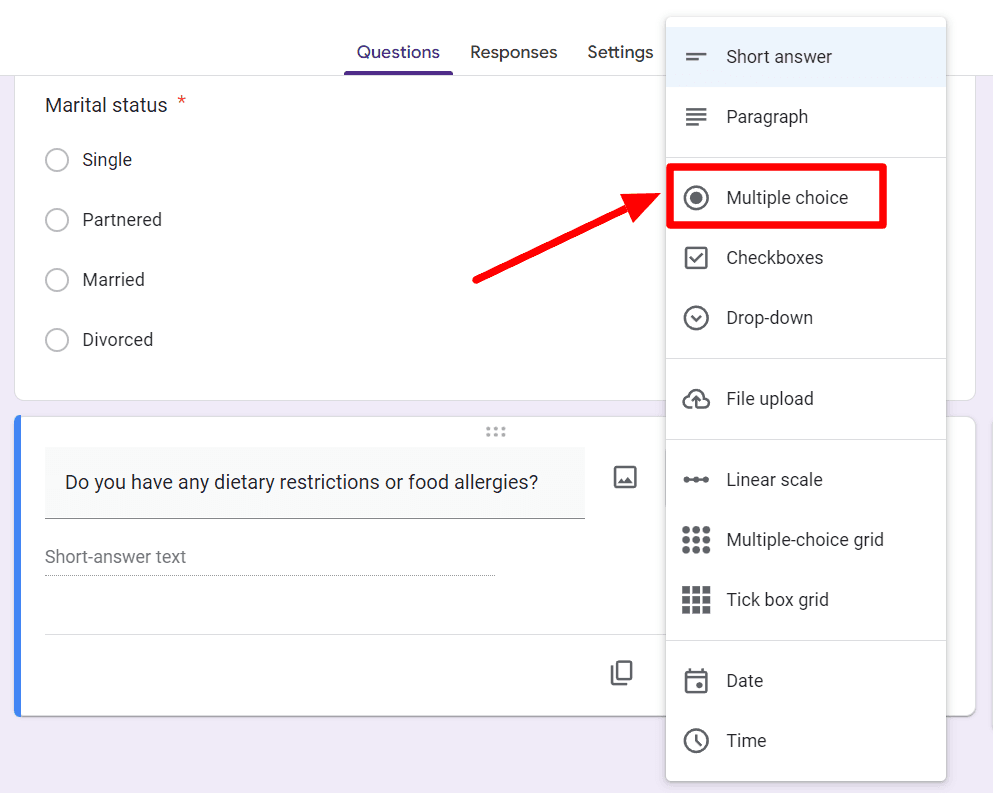Switch to the Responses tab
993x793 pixels.
coord(514,52)
